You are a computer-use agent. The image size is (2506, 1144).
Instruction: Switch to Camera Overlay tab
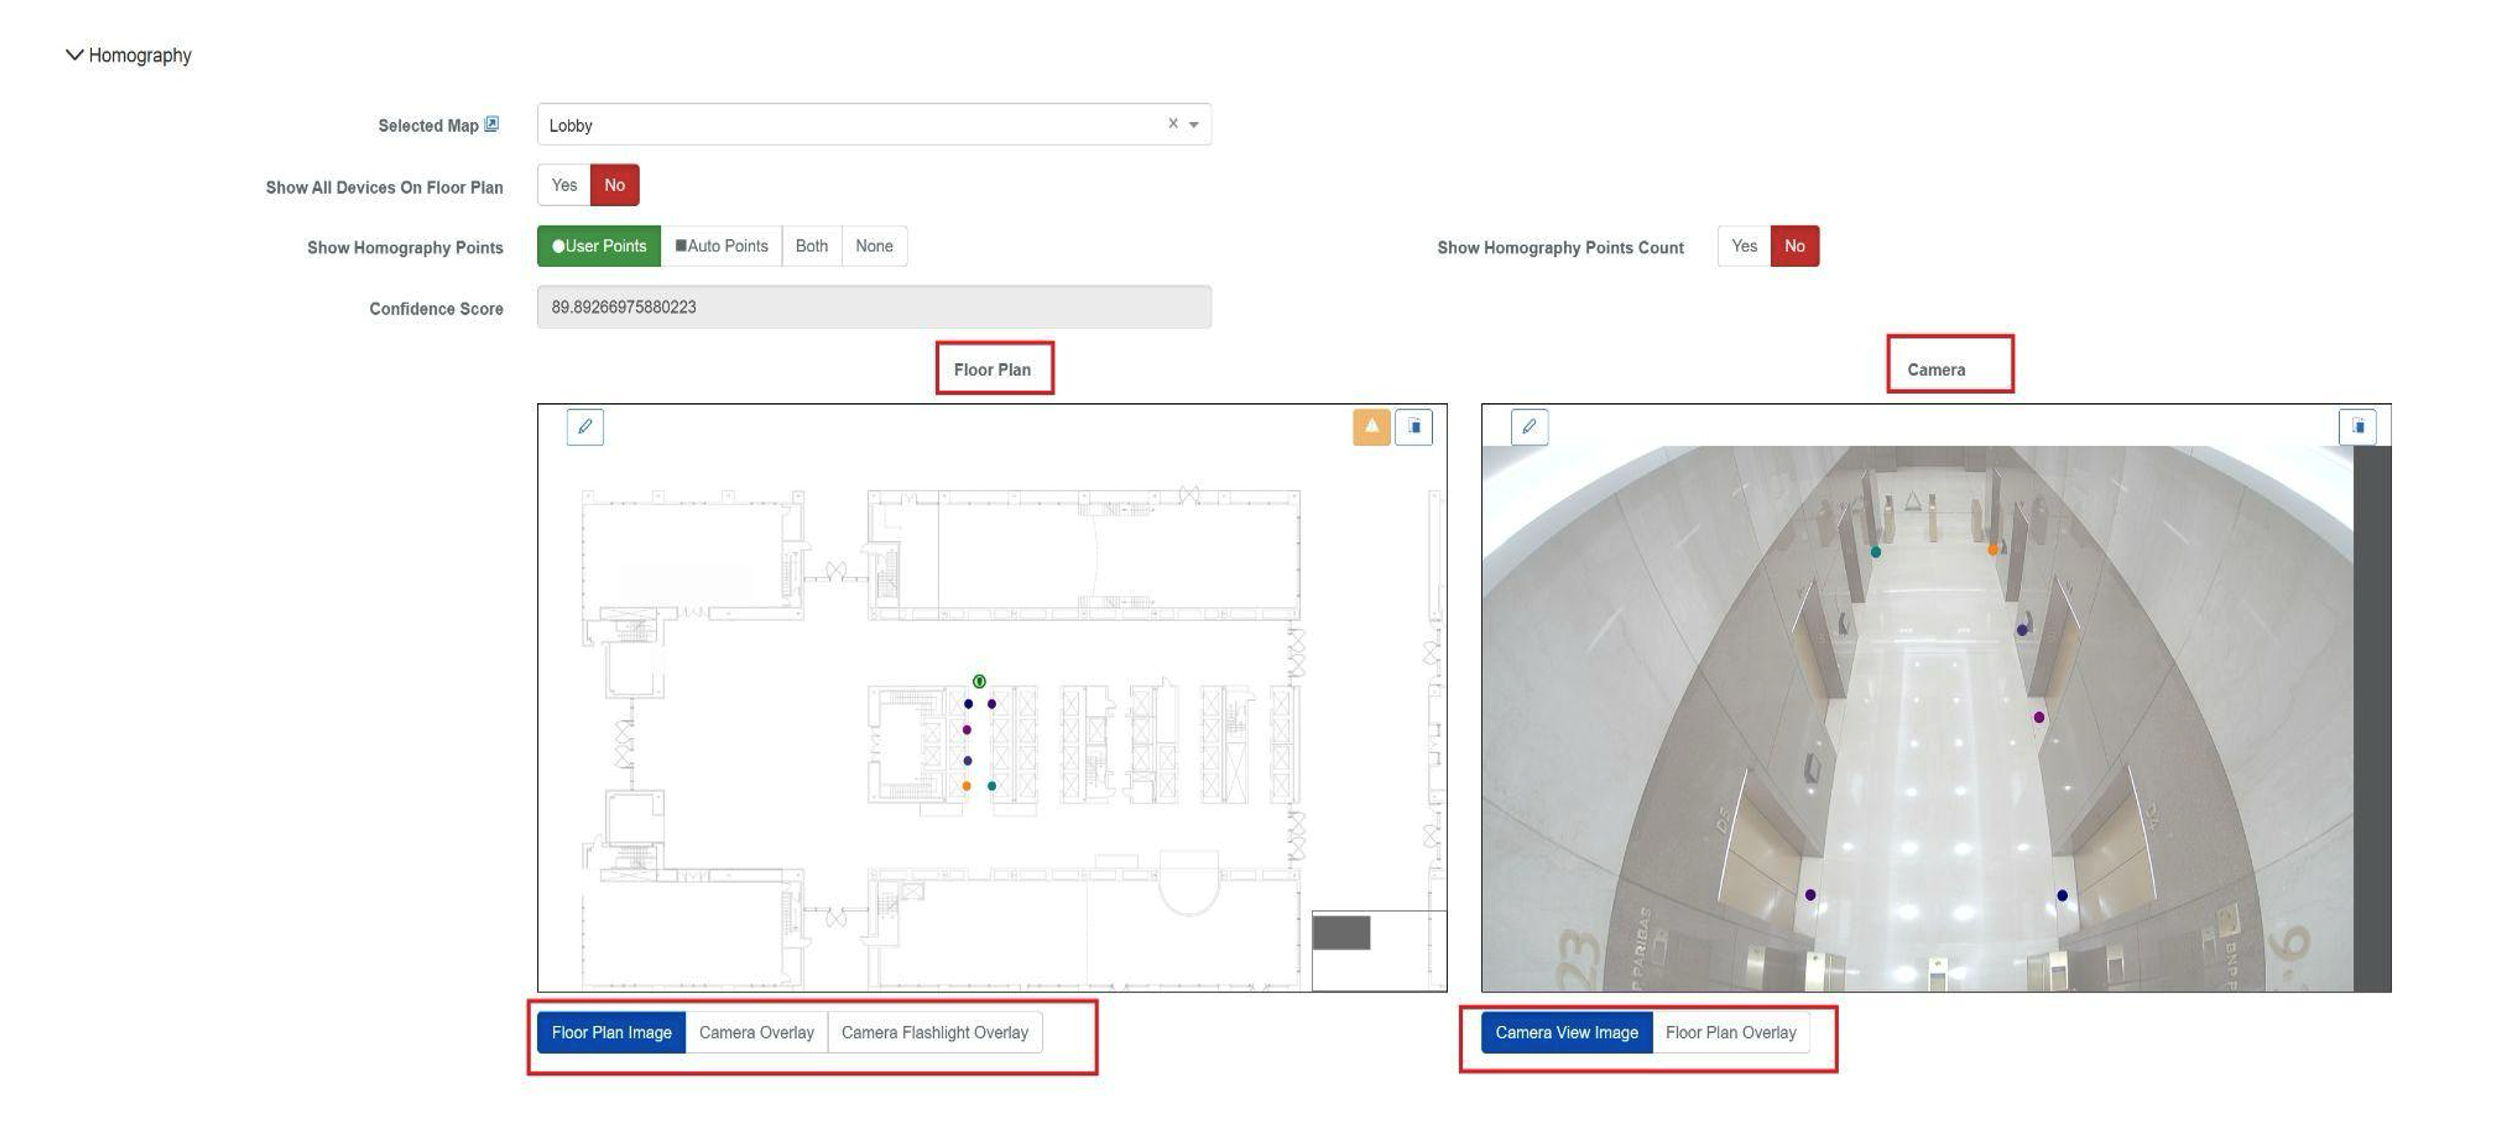[756, 1032]
